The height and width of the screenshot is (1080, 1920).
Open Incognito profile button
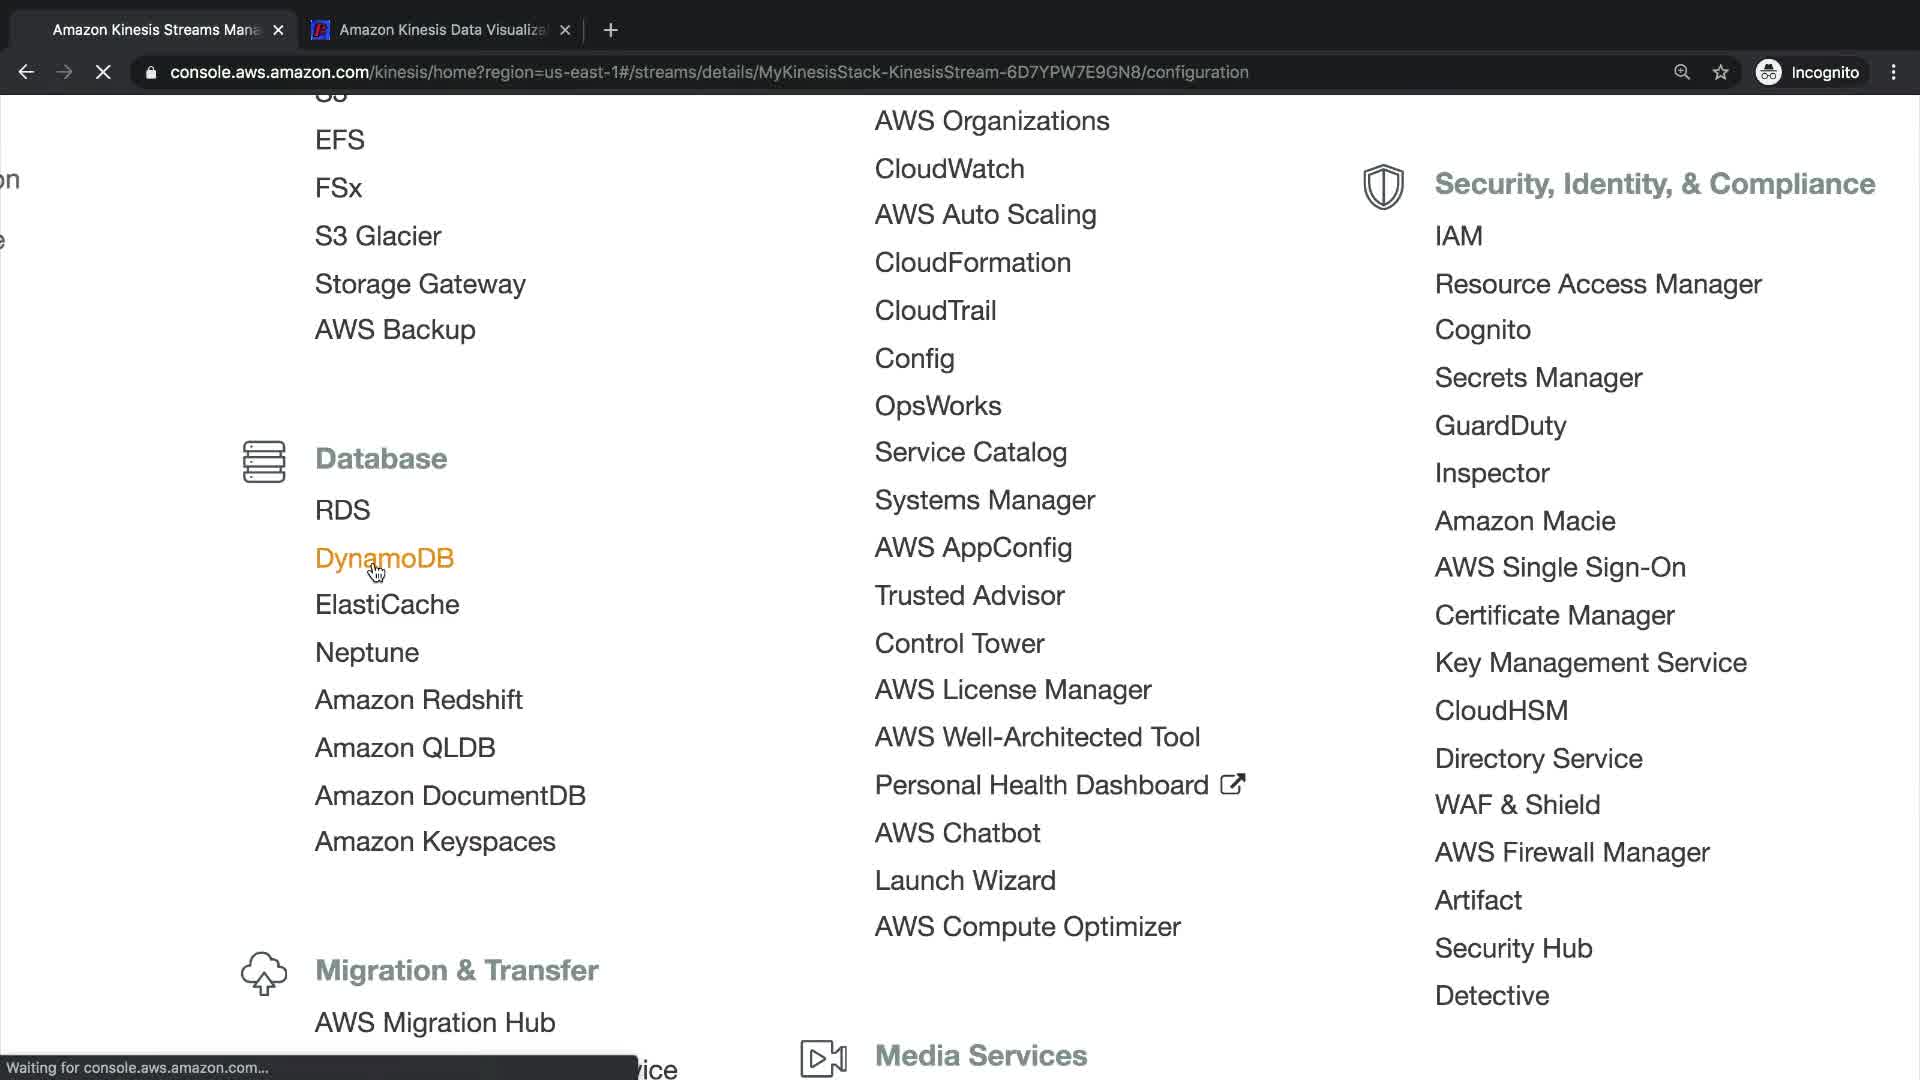point(1808,72)
